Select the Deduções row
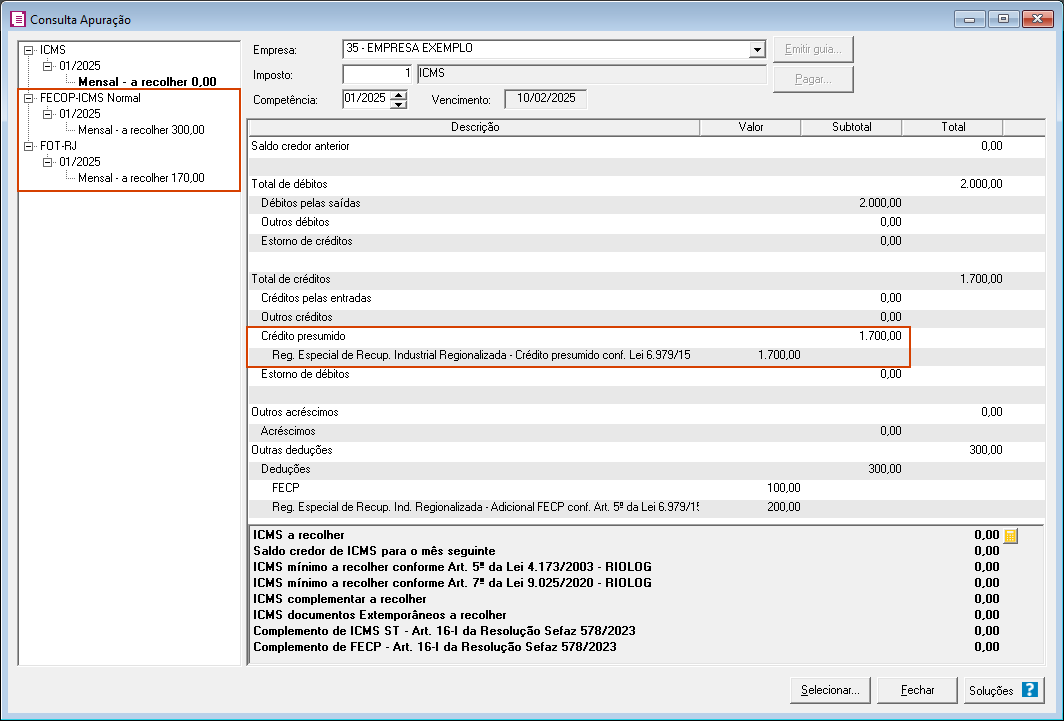The width and height of the screenshot is (1064, 721). [x=647, y=469]
